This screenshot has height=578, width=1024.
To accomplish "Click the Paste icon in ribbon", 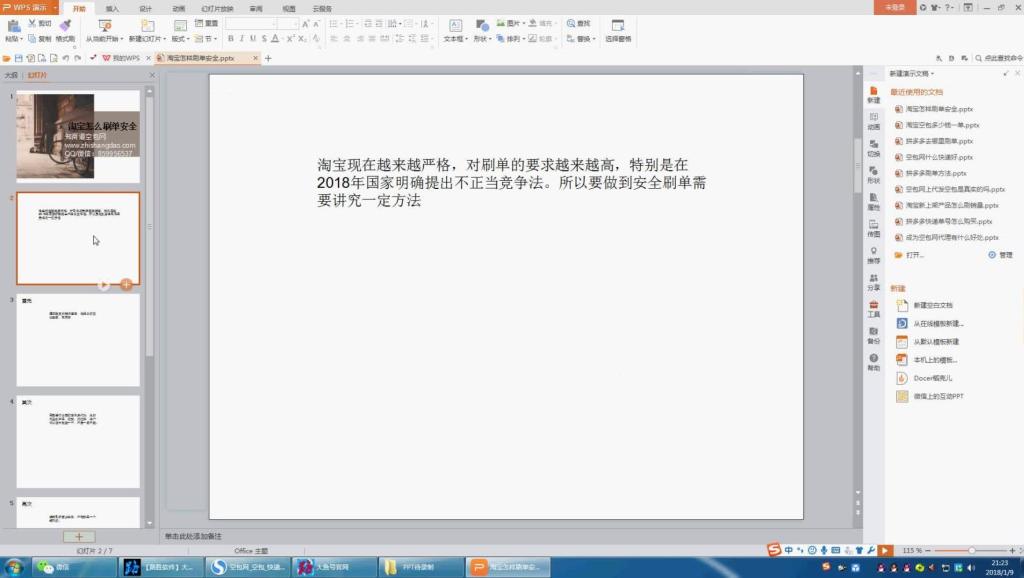I will click(x=13, y=26).
